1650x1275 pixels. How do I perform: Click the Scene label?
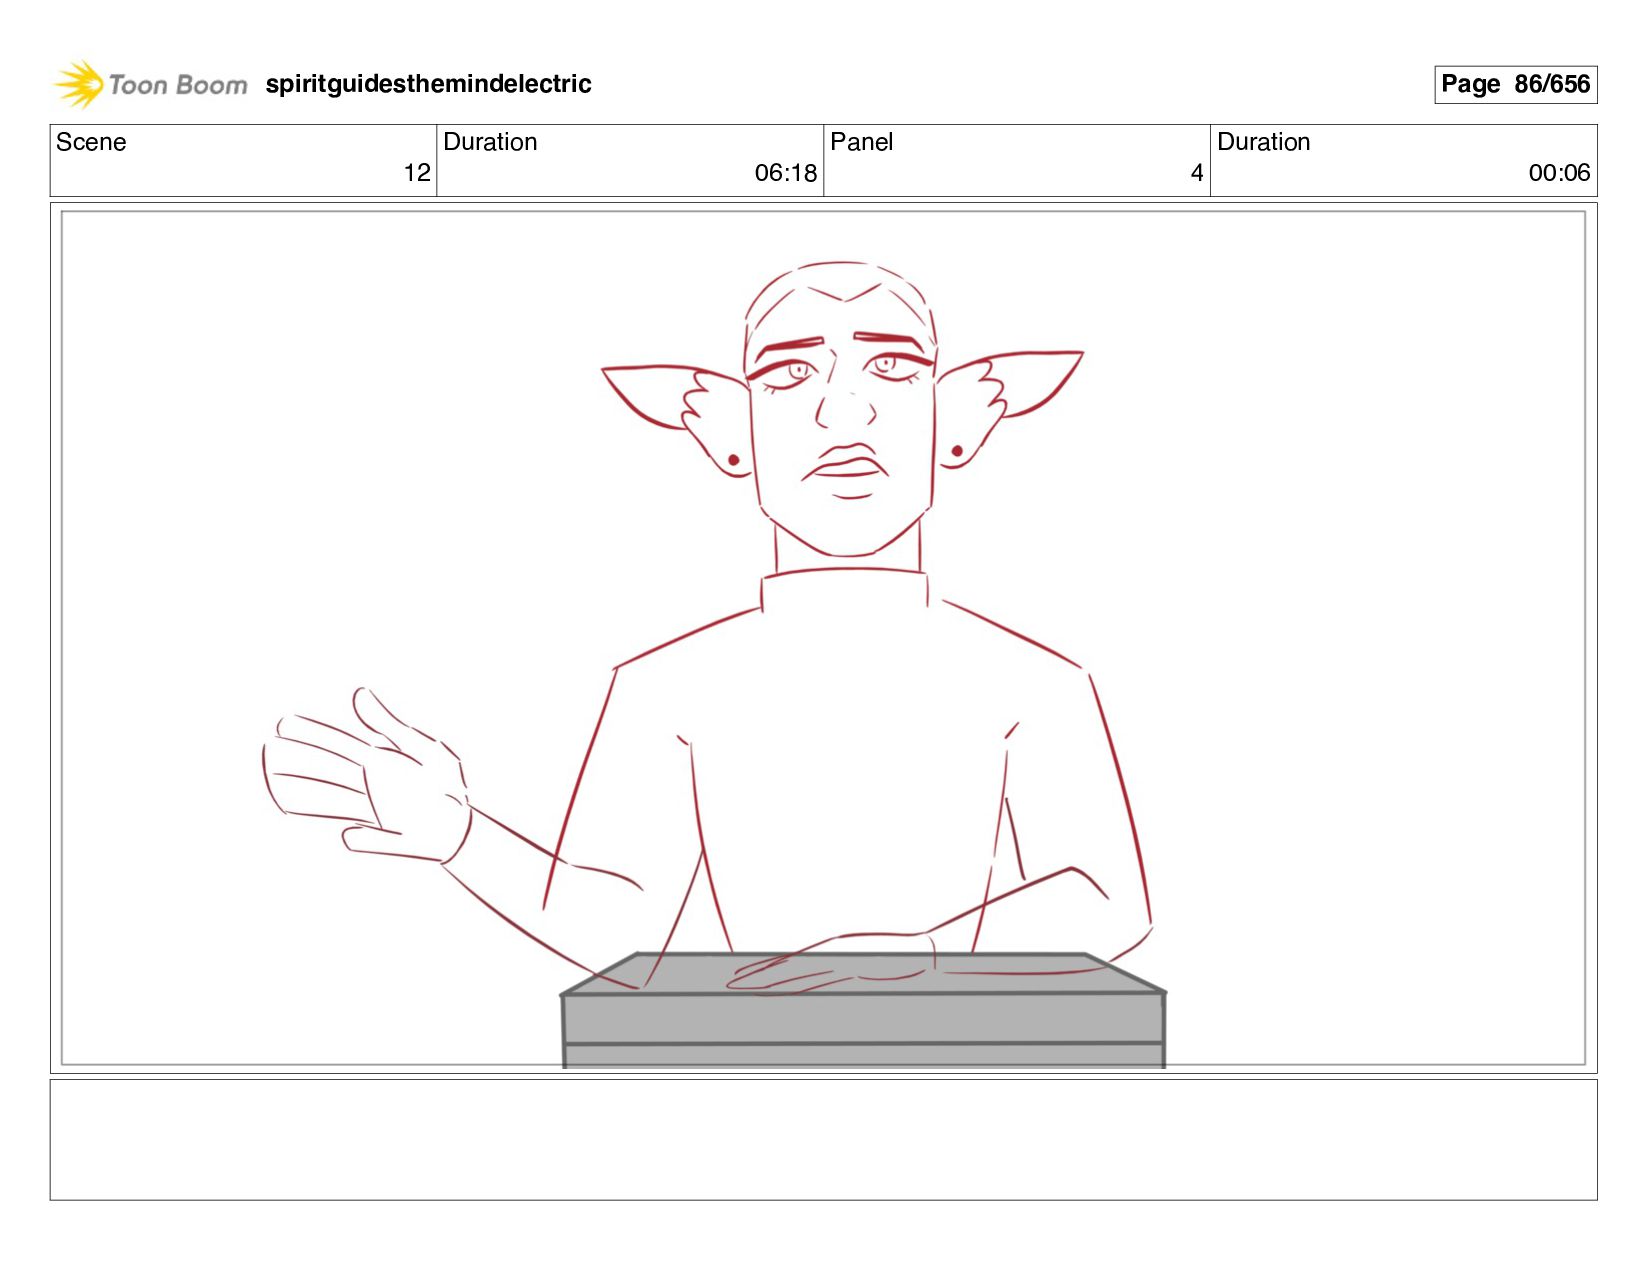click(91, 142)
